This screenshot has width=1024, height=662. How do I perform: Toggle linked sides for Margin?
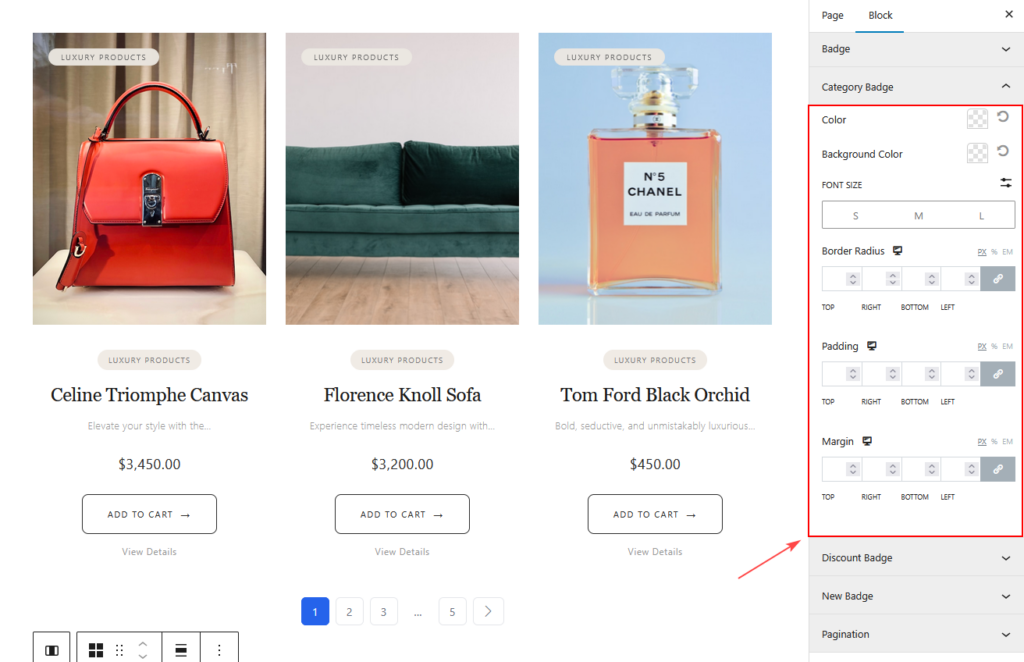[997, 469]
